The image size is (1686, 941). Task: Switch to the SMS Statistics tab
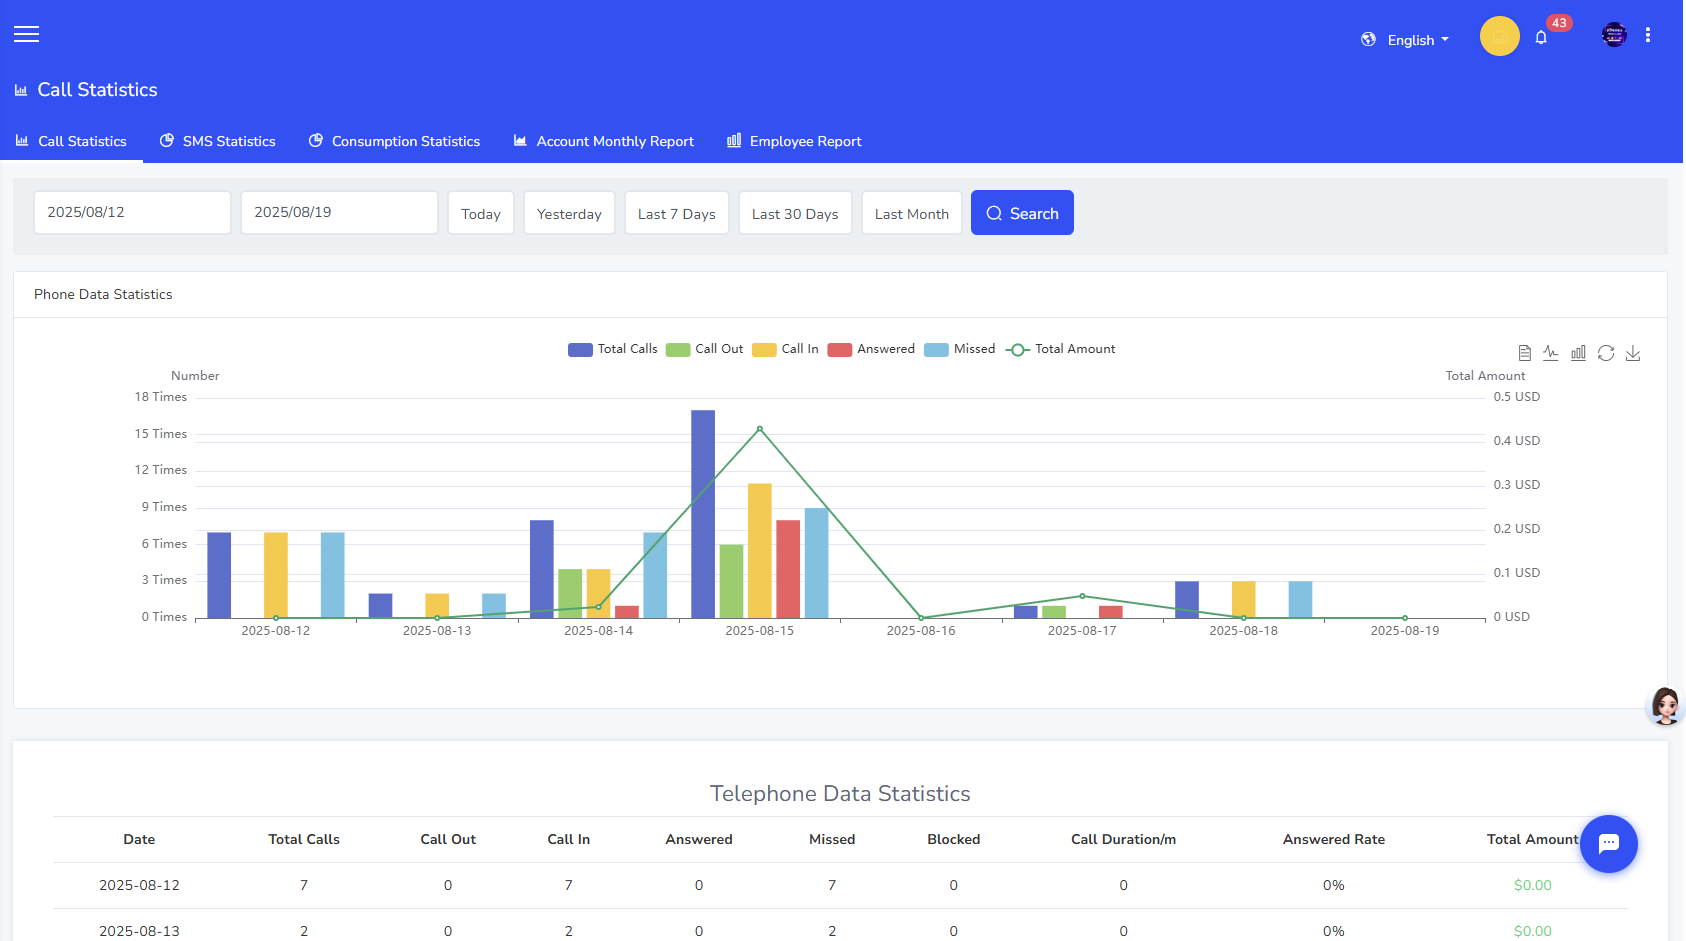218,141
